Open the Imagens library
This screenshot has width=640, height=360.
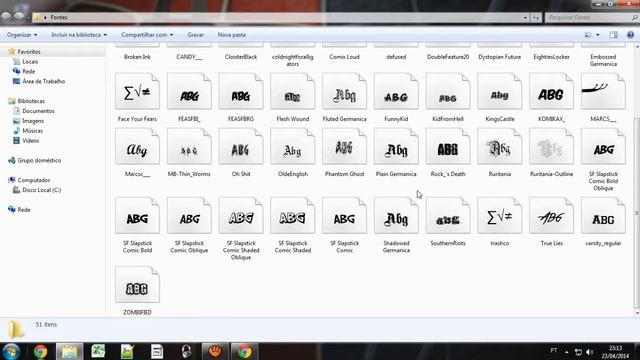tap(33, 121)
